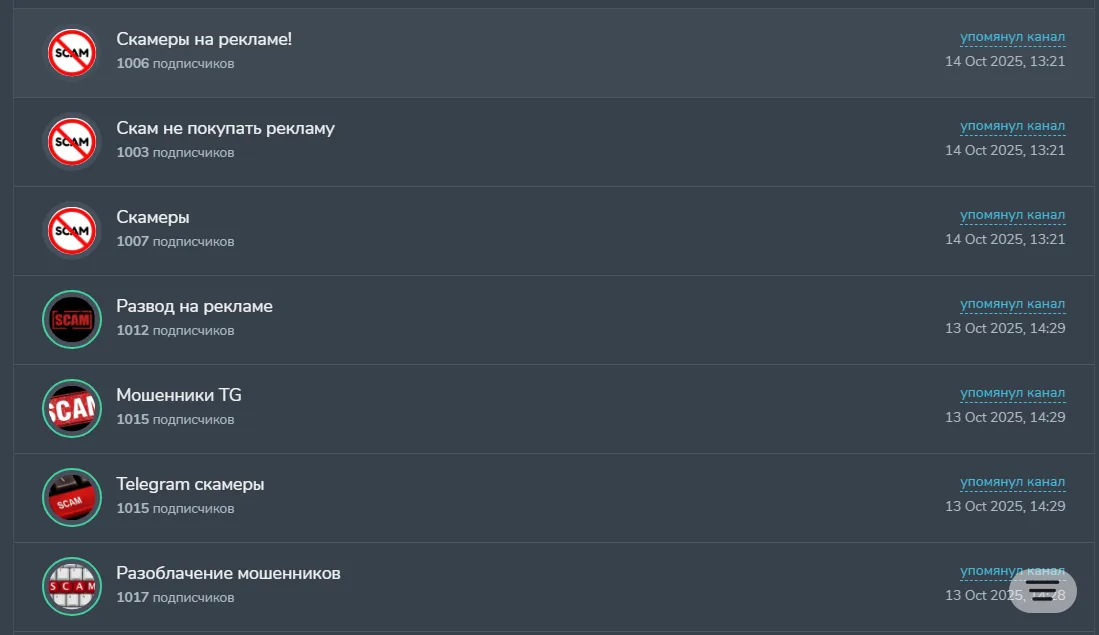Screen dimensions: 1099x635
Task: Open the channel titled Разоблачение мошенников
Action: [x=228, y=573]
